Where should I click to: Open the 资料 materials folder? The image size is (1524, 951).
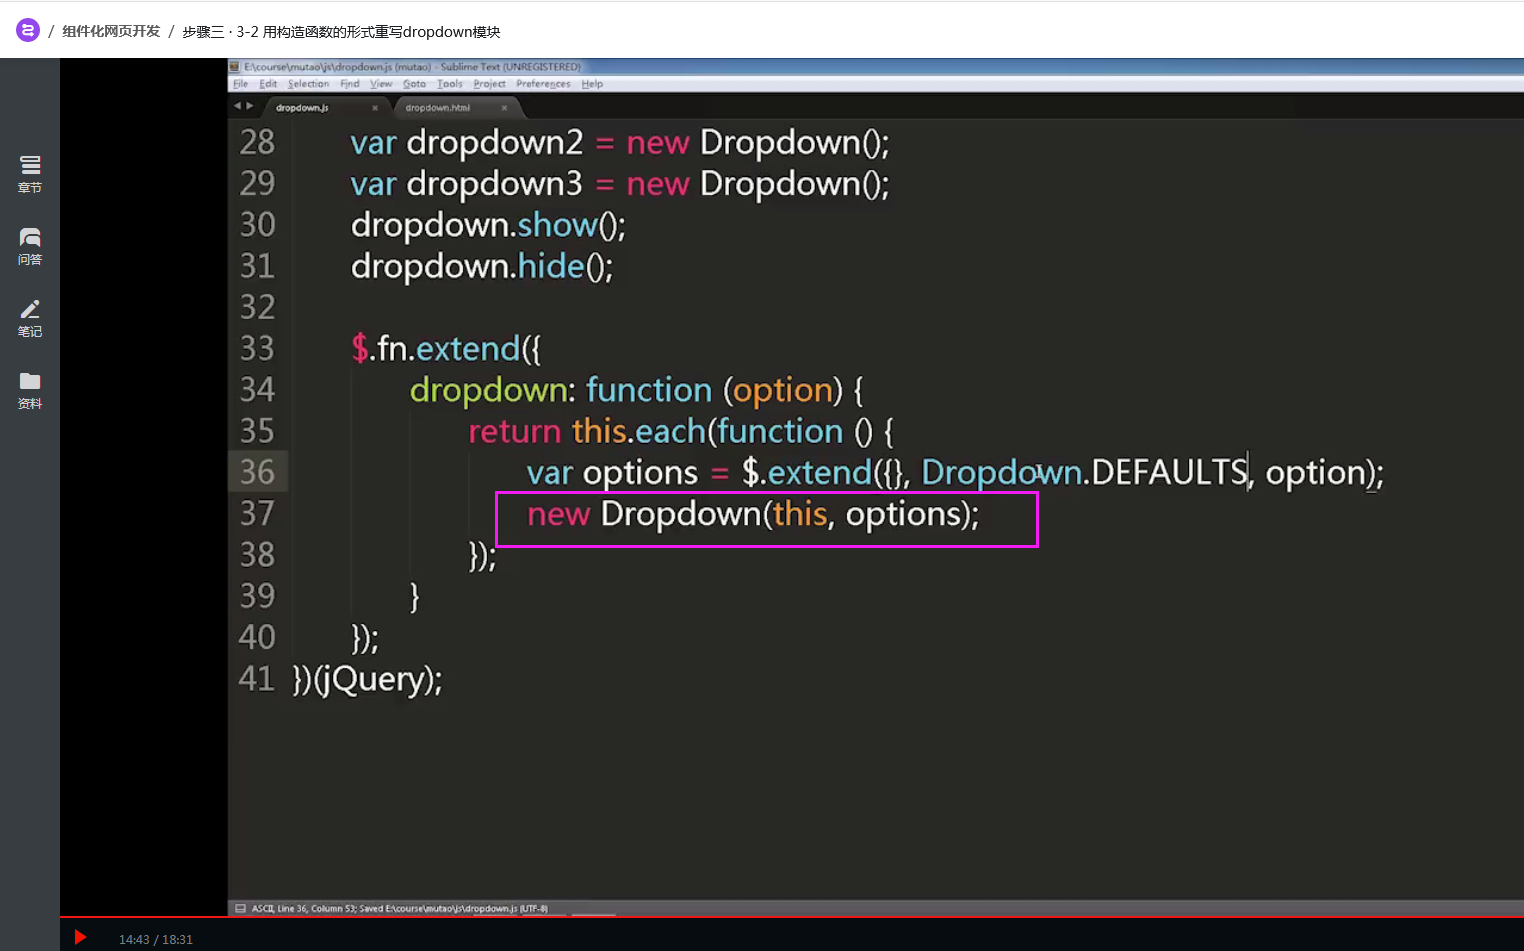tap(30, 390)
